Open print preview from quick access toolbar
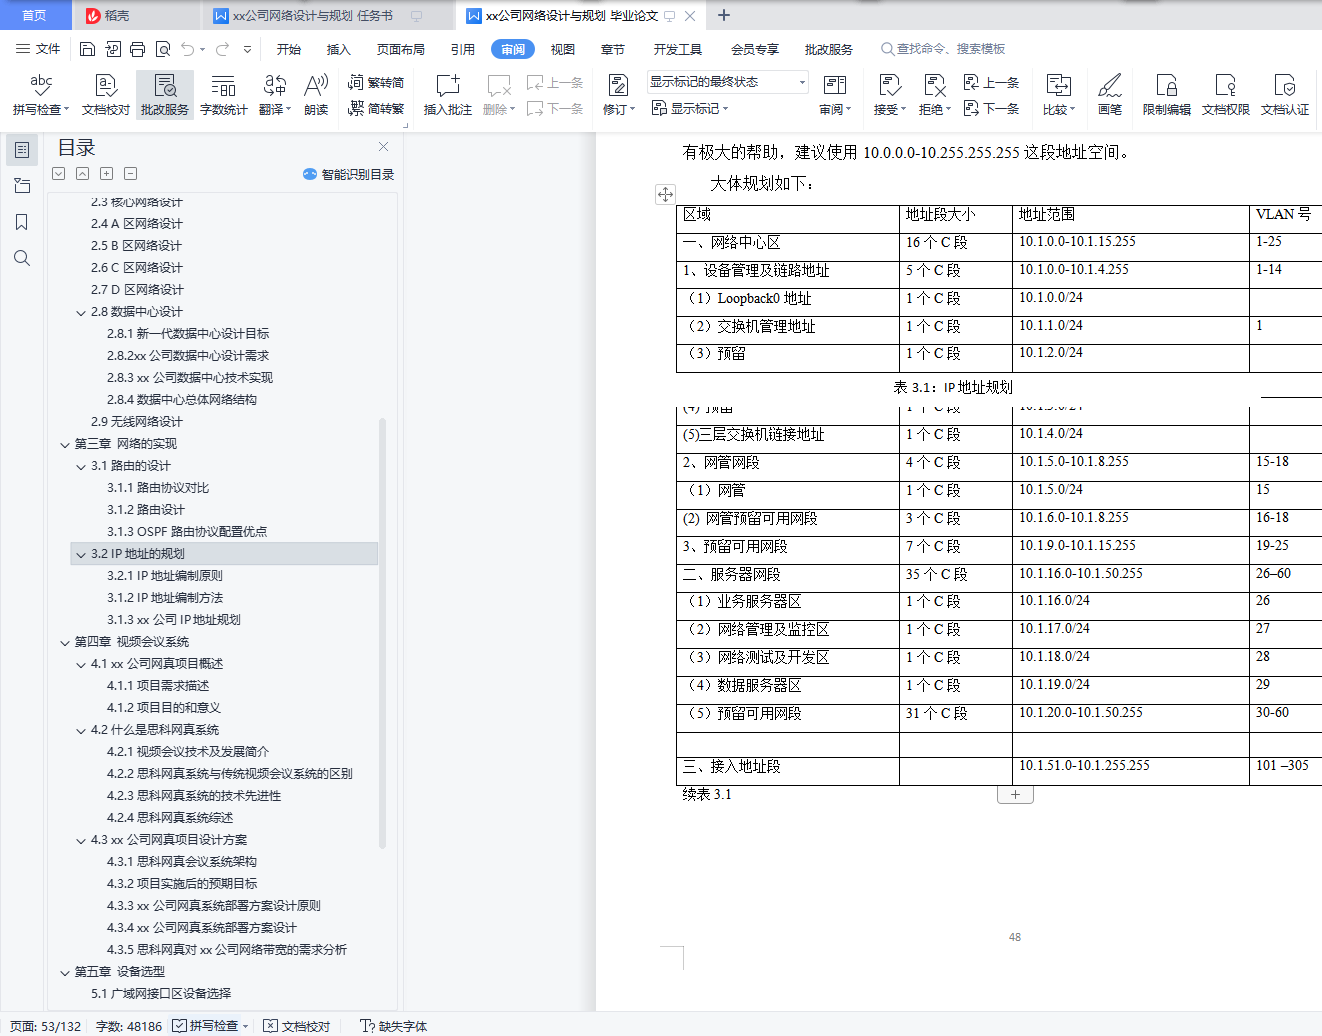This screenshot has width=1322, height=1036. pyautogui.click(x=162, y=49)
